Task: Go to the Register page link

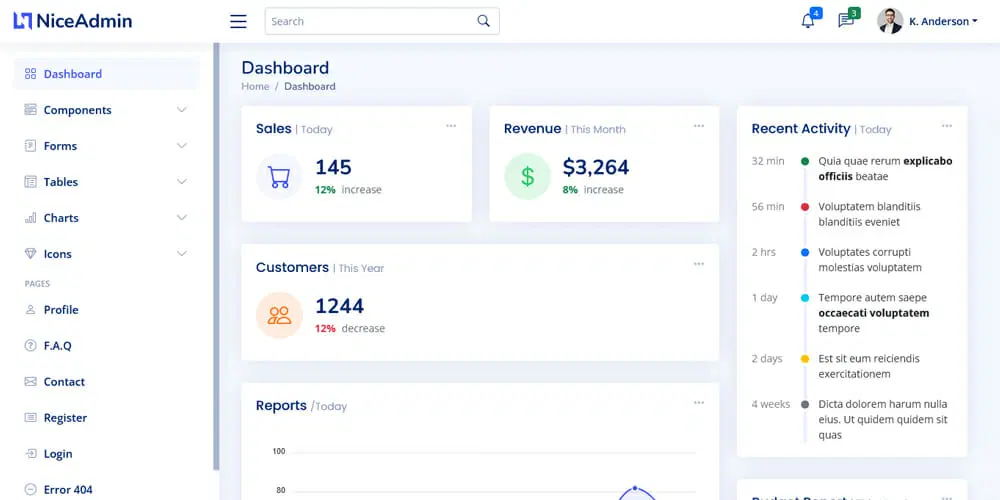Action: pyautogui.click(x=106, y=418)
